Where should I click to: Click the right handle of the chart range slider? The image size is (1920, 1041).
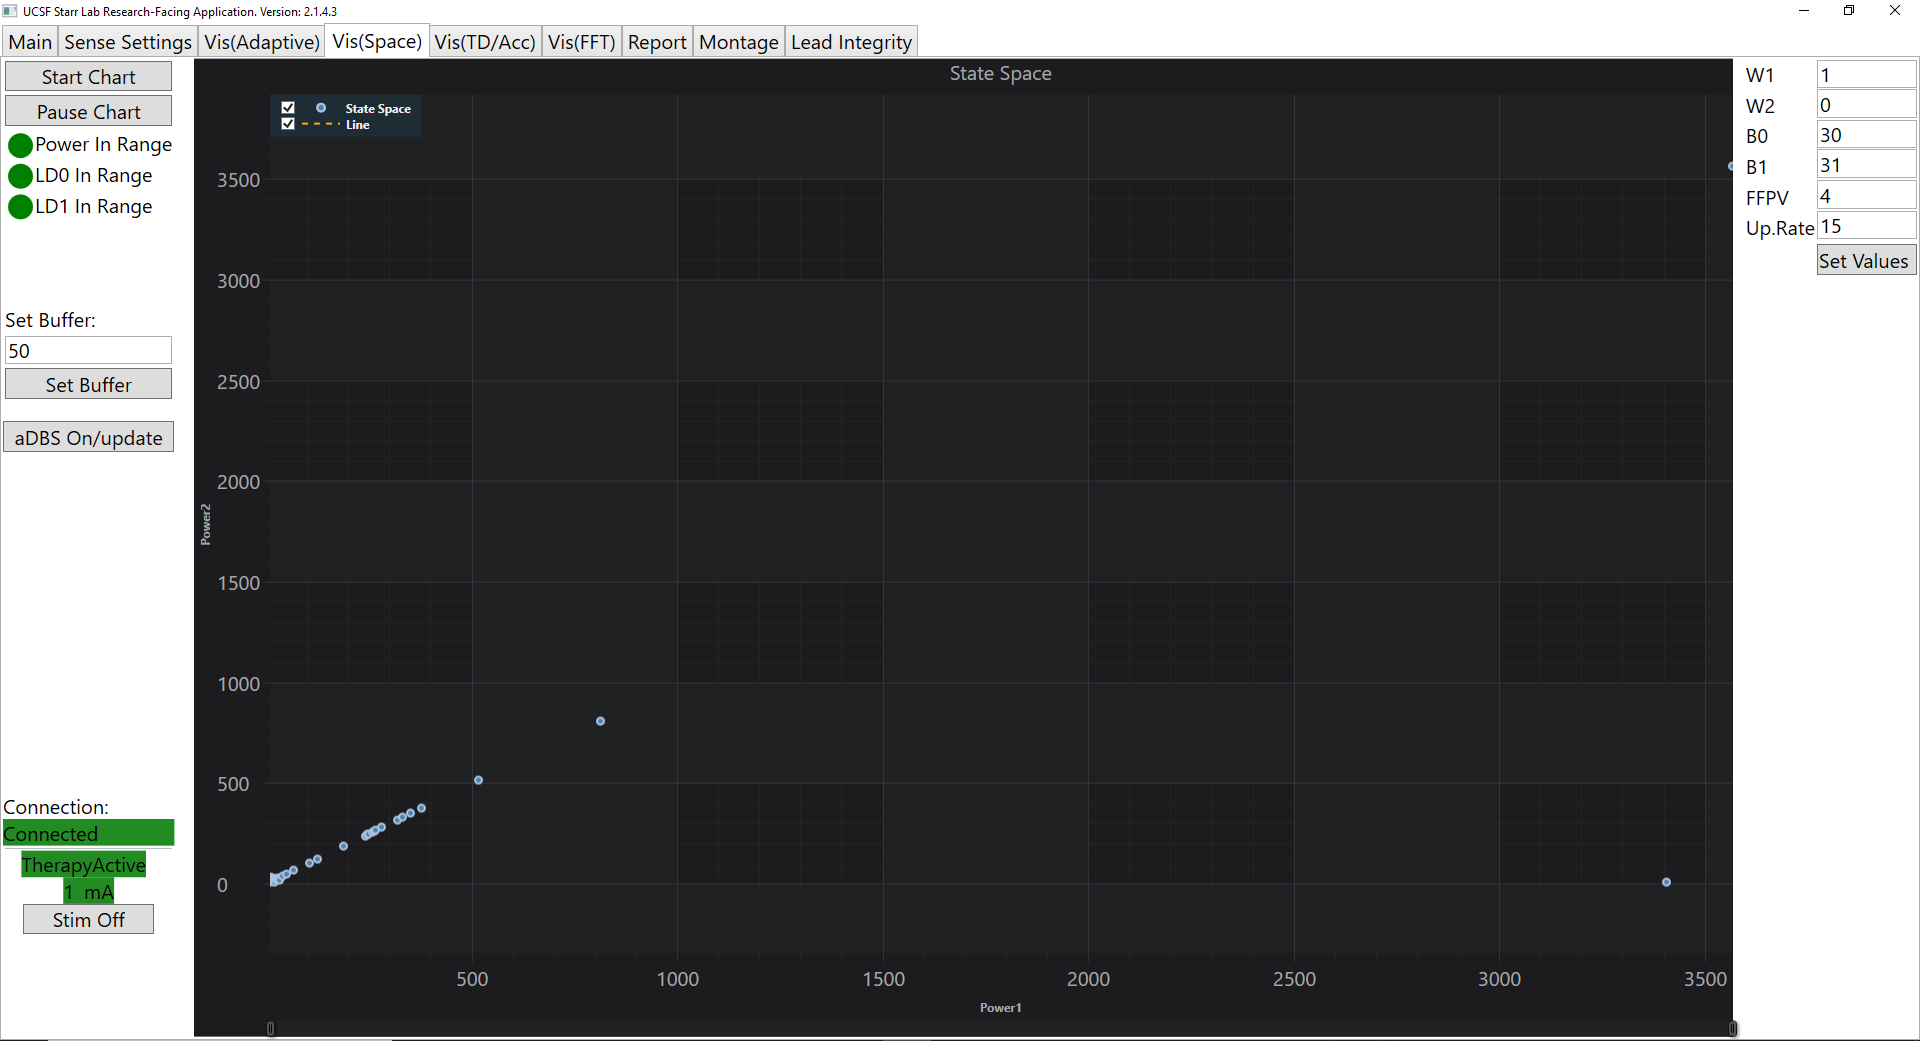(x=1733, y=1028)
